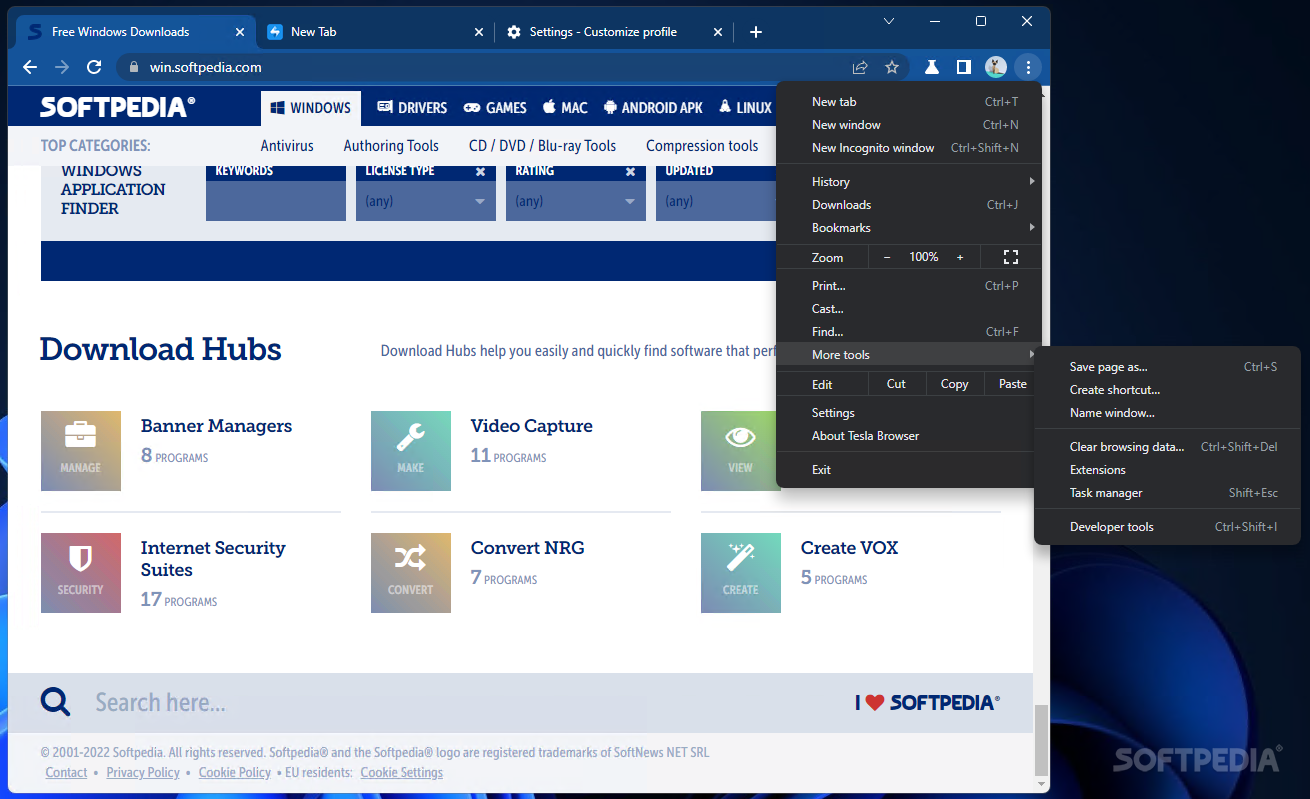
Task: Expand the More tools submenu
Action: click(x=909, y=355)
